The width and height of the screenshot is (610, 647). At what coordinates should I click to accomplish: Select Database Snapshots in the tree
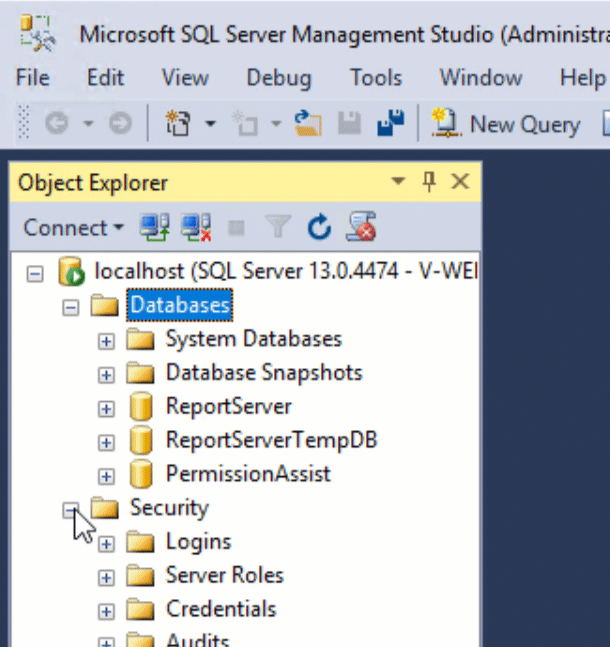[x=264, y=373]
